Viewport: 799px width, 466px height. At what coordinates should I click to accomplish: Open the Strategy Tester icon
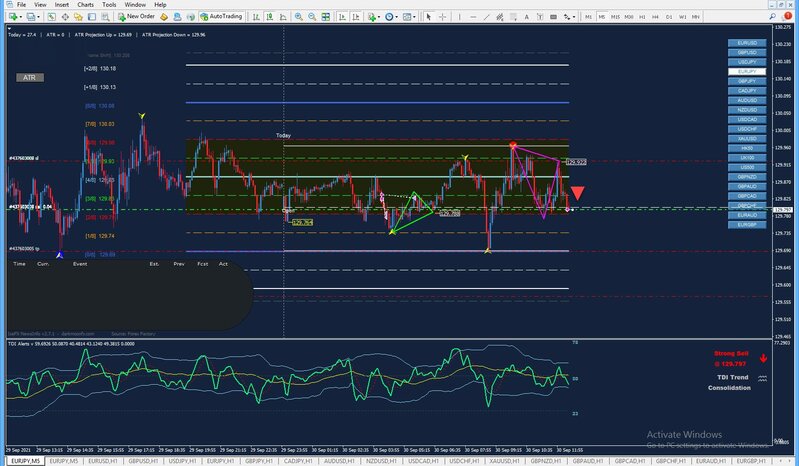(x=105, y=17)
